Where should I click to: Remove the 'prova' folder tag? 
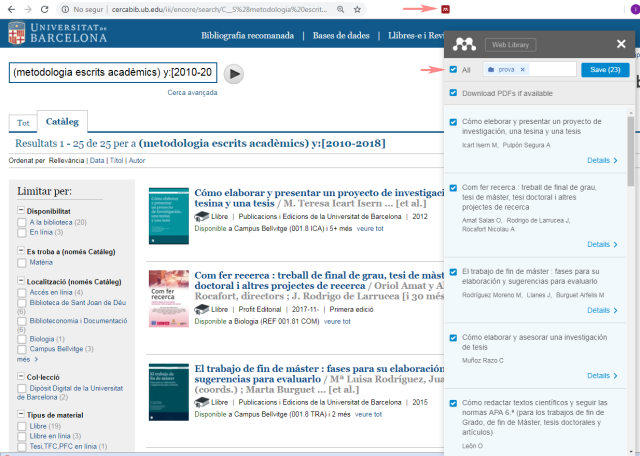coord(523,70)
